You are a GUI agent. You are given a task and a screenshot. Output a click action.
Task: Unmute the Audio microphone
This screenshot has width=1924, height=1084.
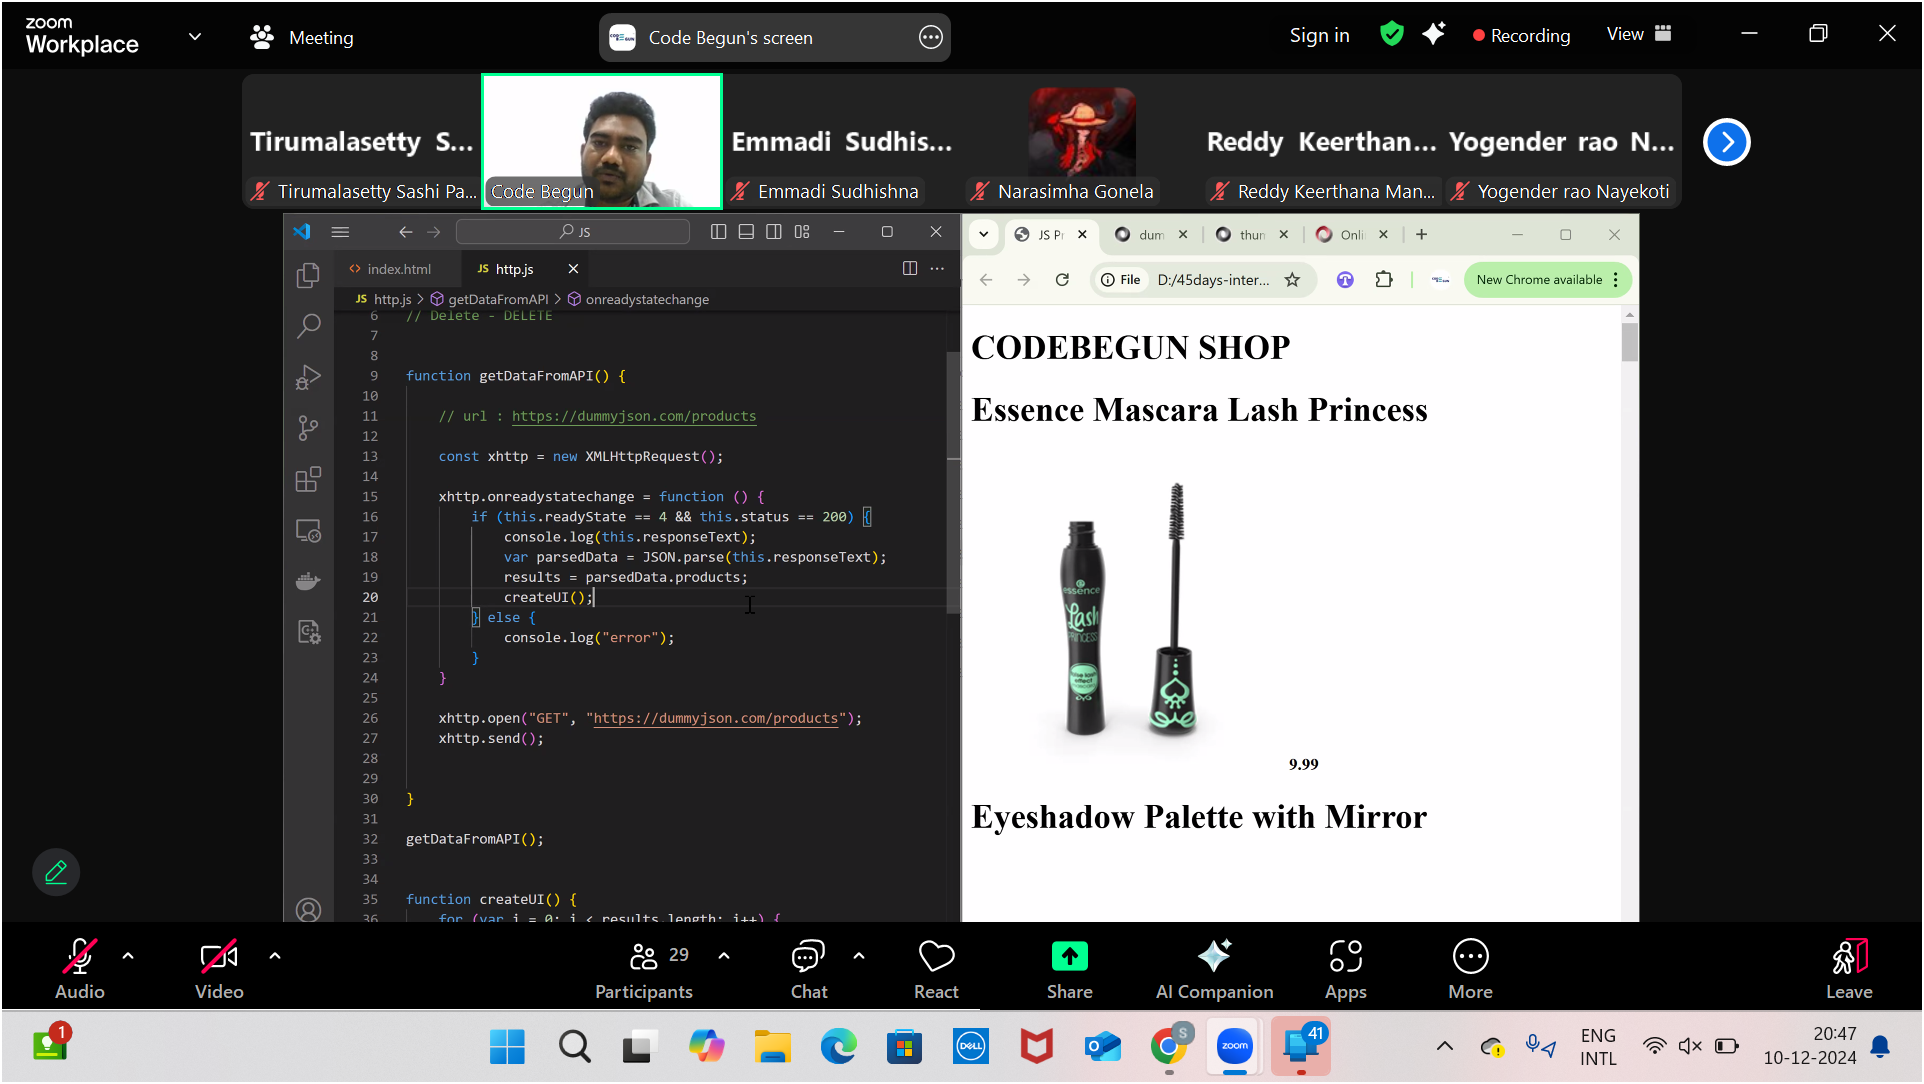point(79,968)
